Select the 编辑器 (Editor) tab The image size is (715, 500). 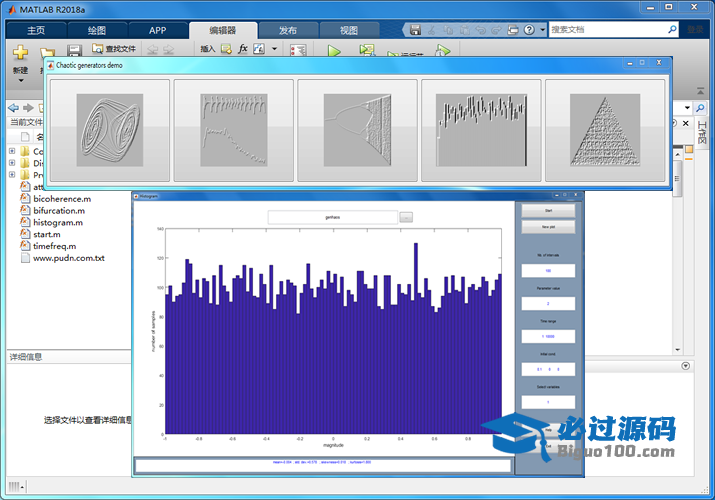click(x=223, y=30)
